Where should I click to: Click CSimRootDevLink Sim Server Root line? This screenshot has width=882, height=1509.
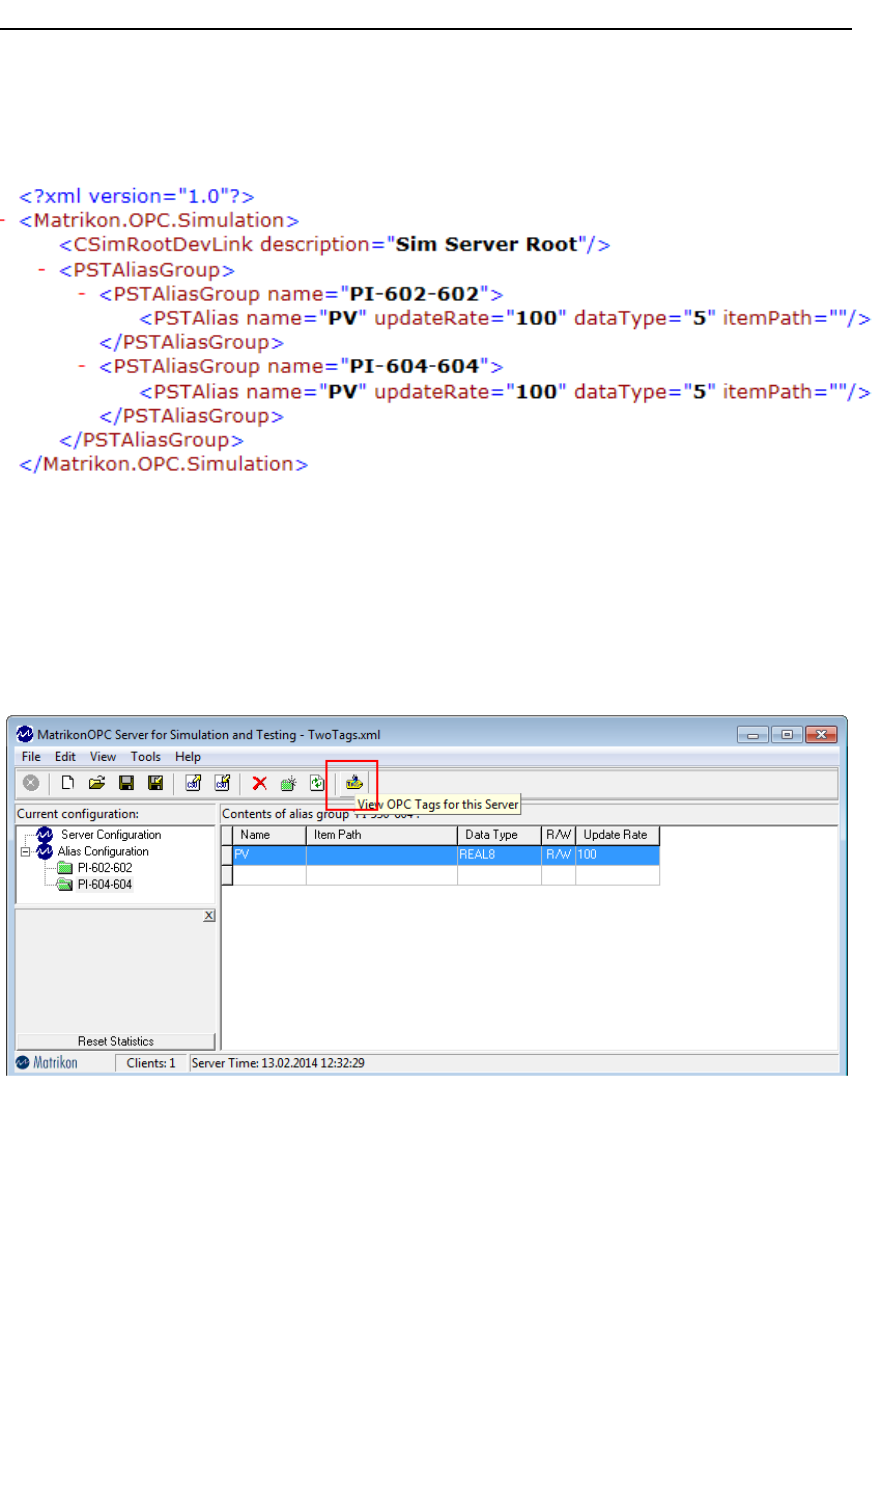click(x=335, y=244)
